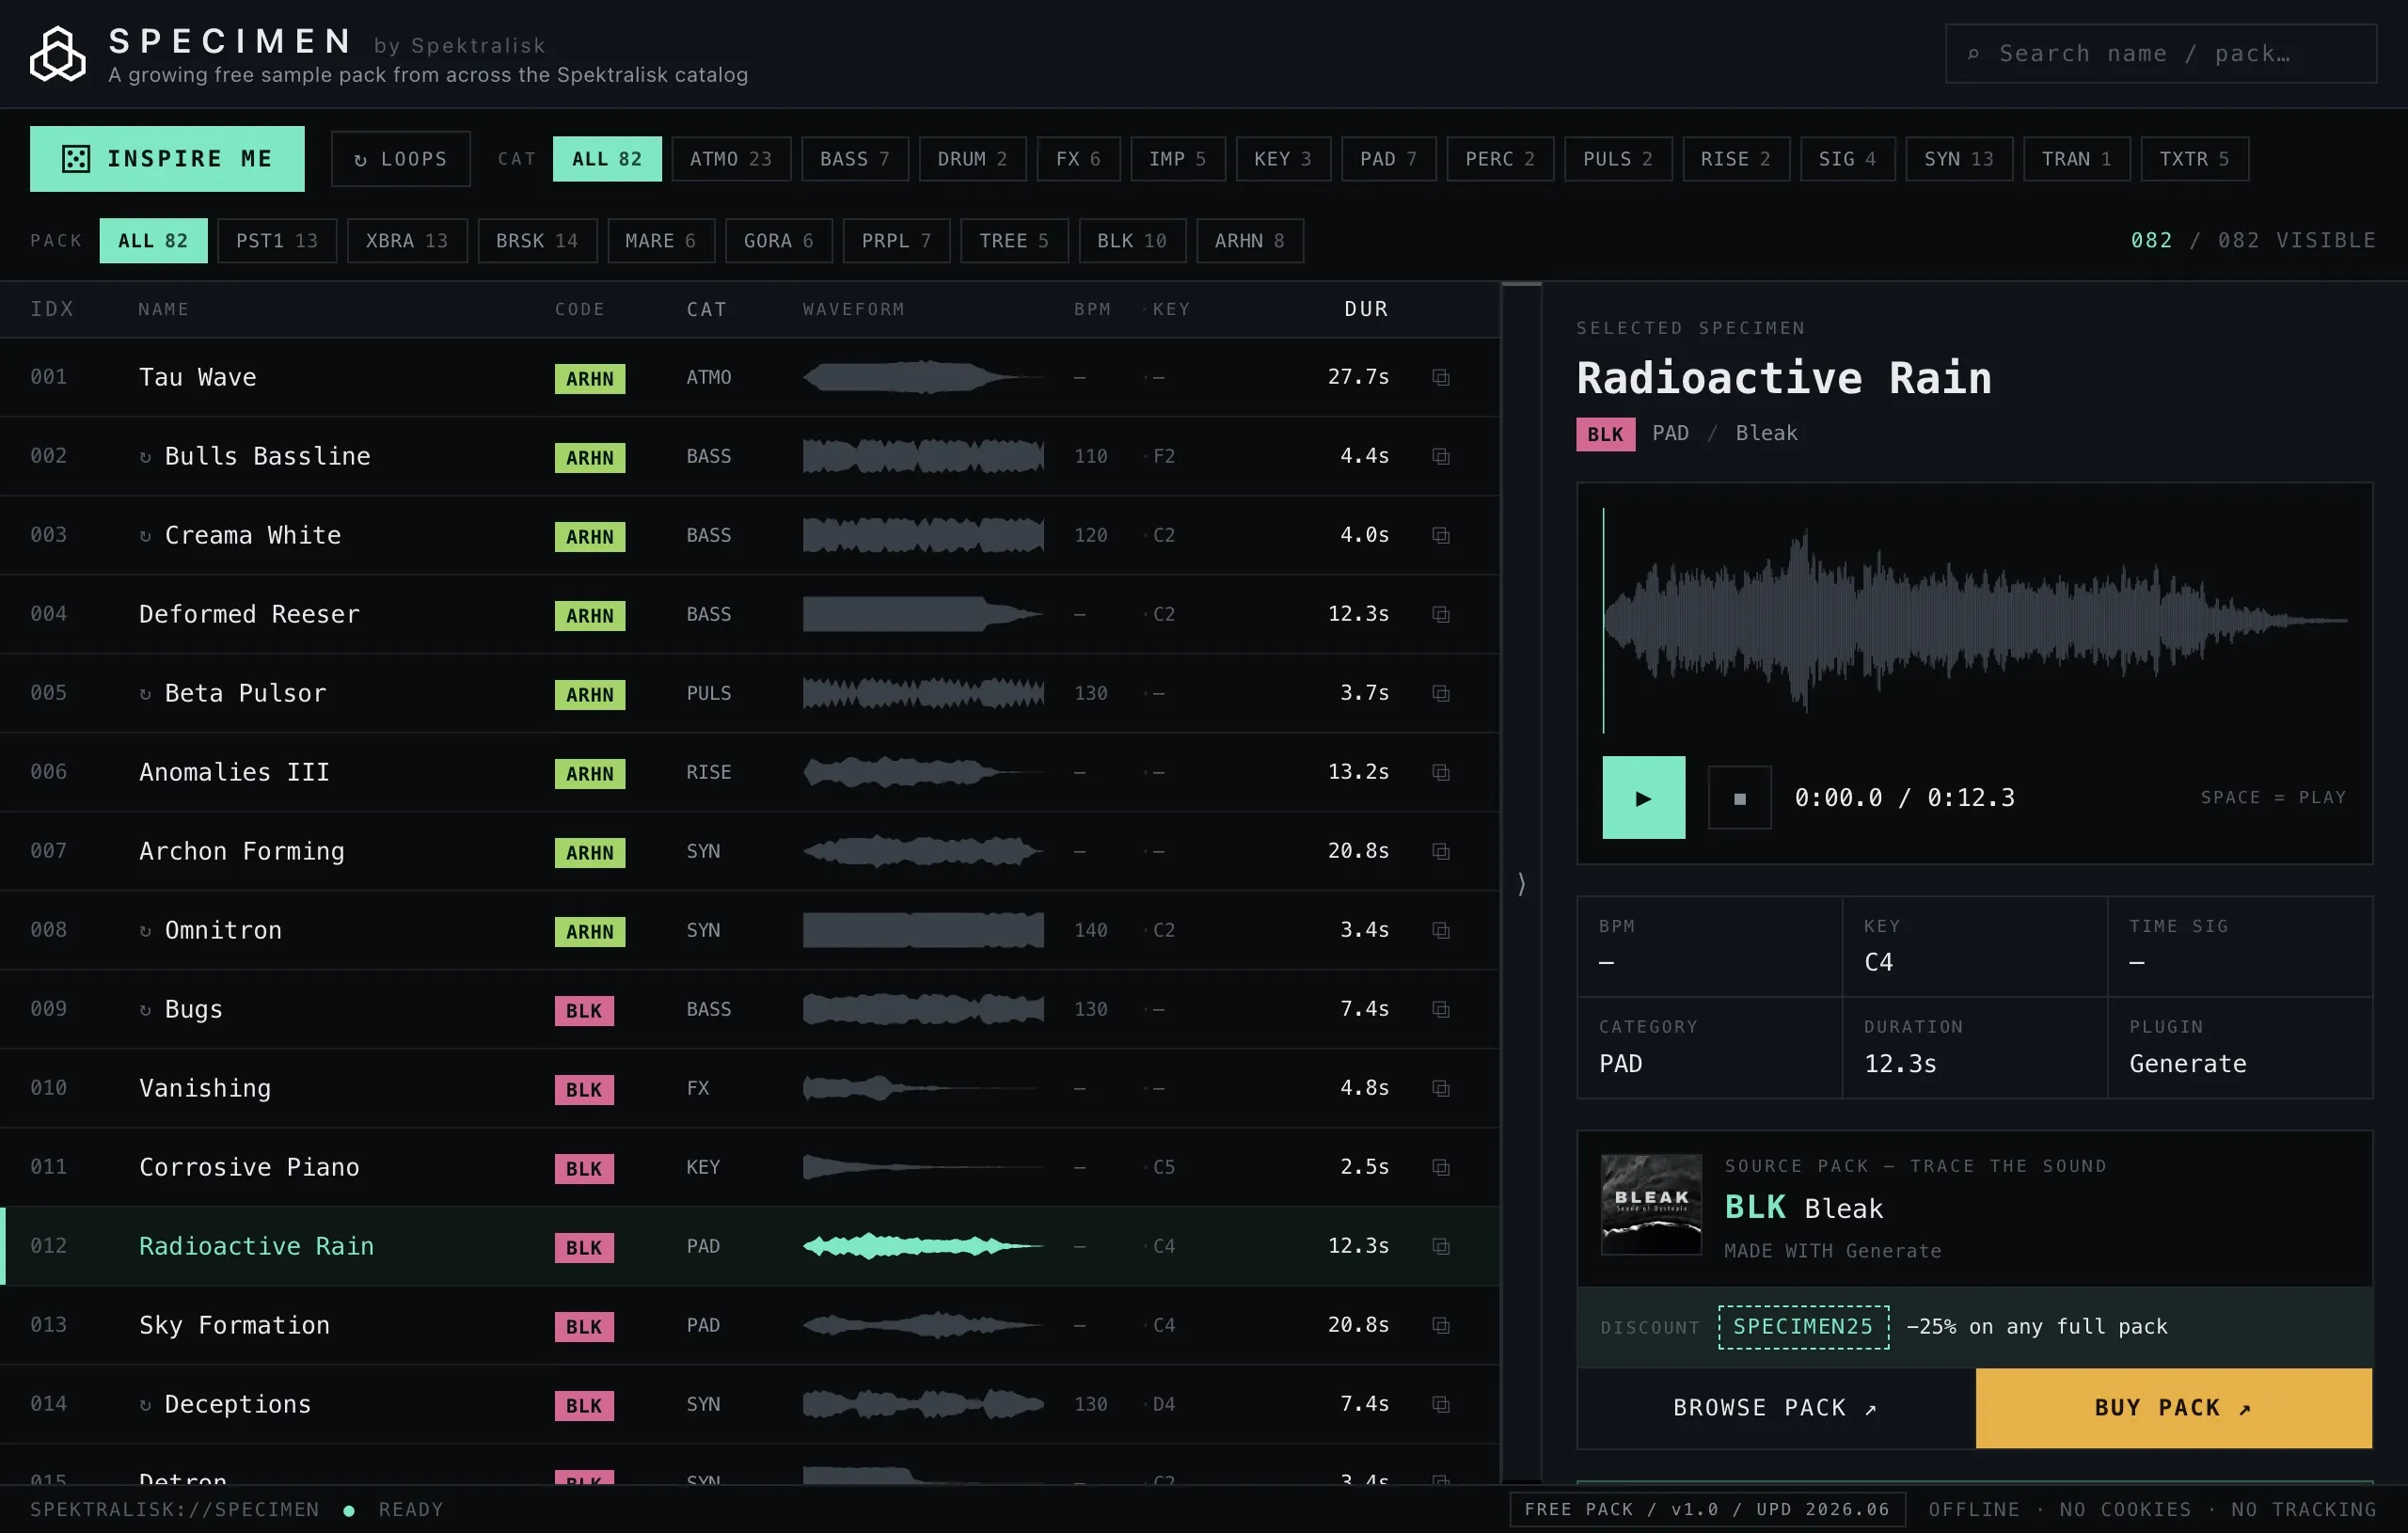Select pack filter BLK 10
Image resolution: width=2408 pixels, height=1533 pixels.
(x=1132, y=241)
